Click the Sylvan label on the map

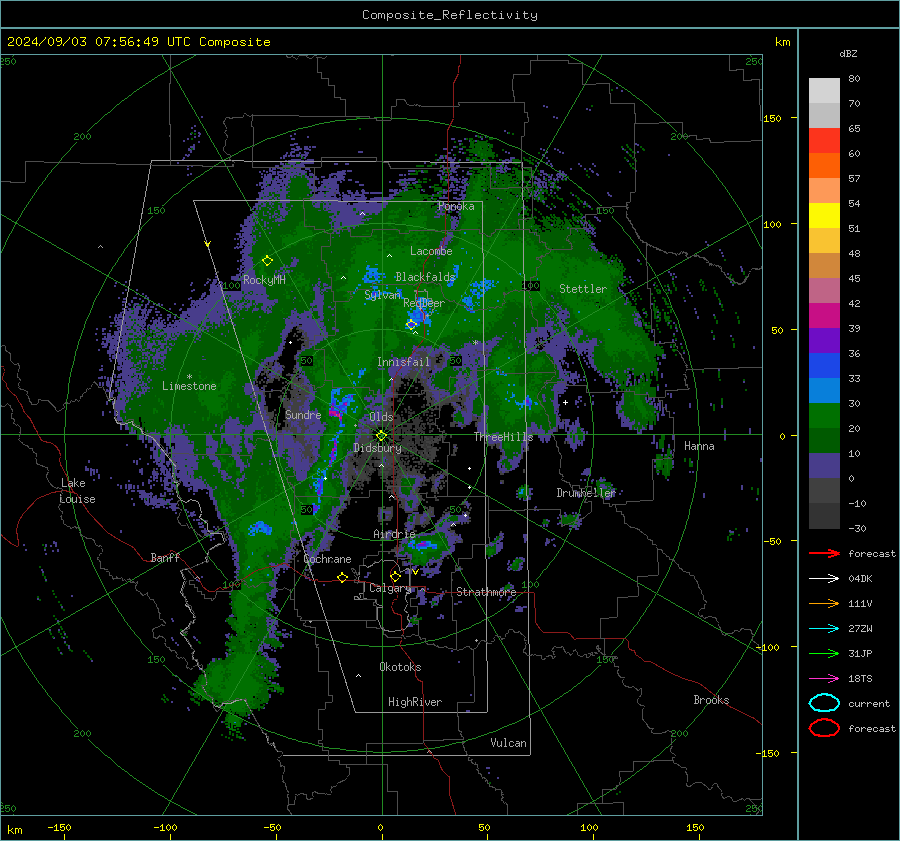(x=382, y=295)
